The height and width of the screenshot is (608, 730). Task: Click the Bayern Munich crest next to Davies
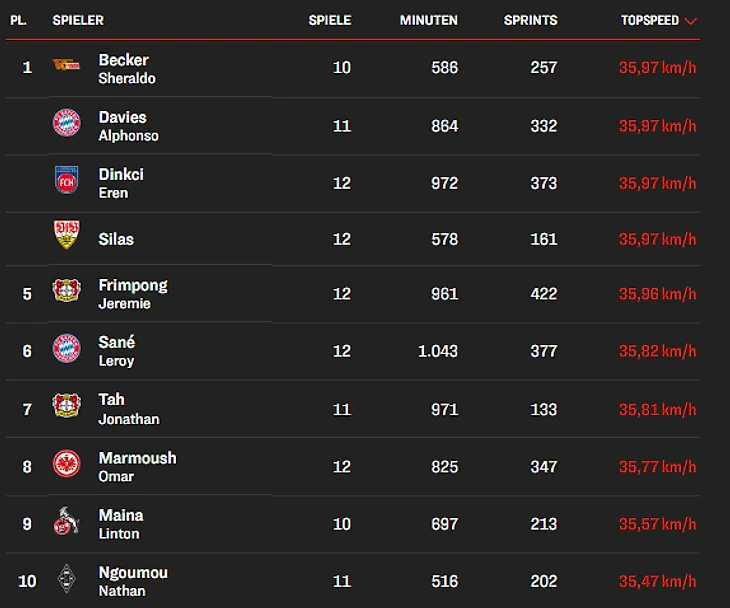[67, 122]
